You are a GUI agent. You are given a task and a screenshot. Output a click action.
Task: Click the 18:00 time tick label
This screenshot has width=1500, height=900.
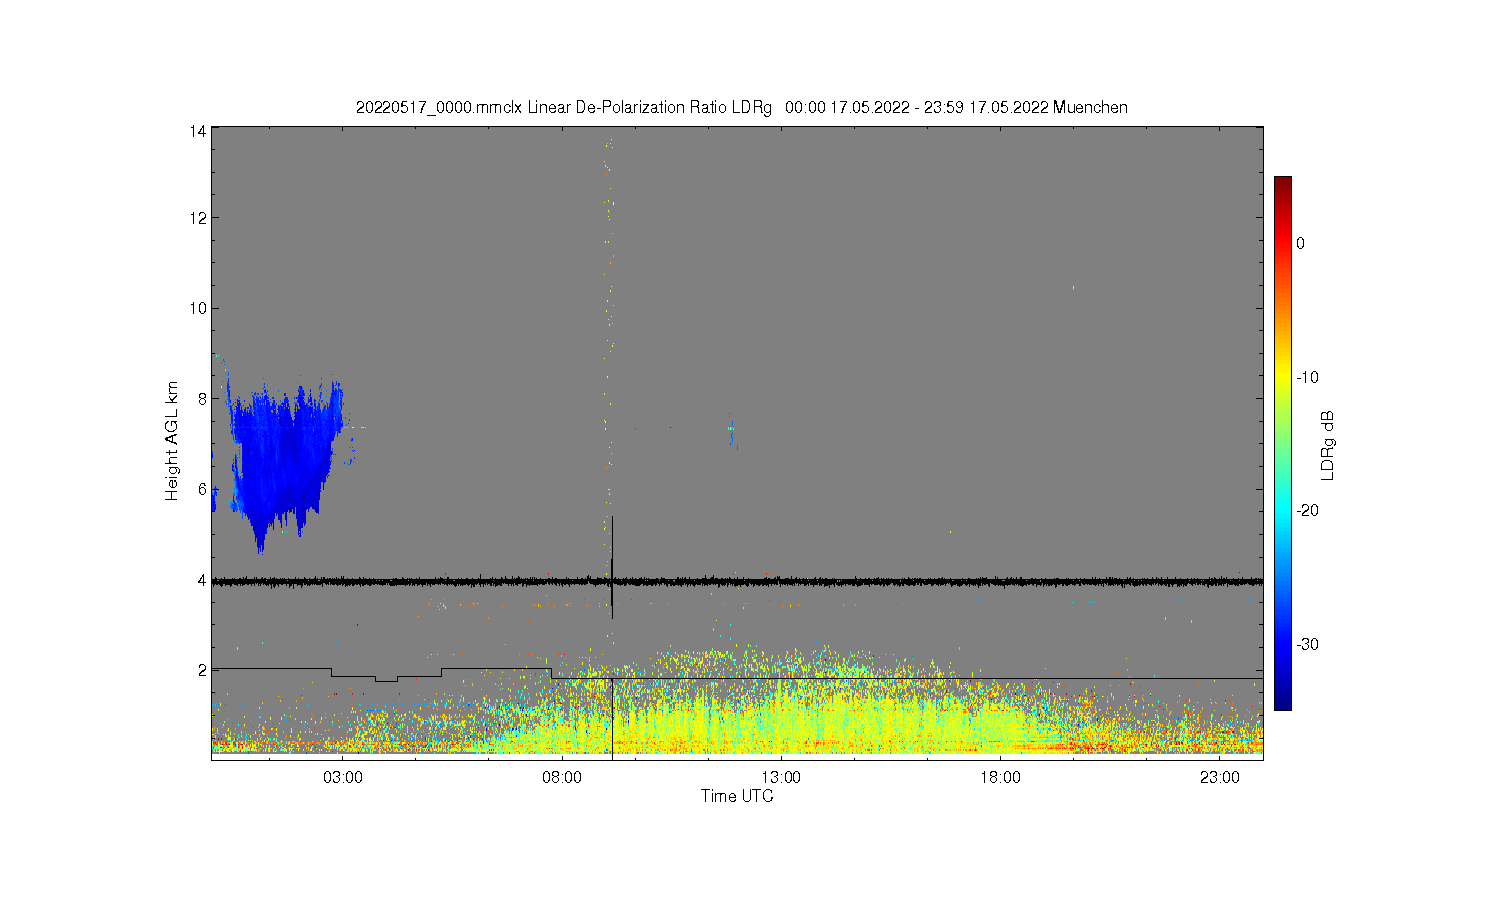pos(1000,778)
